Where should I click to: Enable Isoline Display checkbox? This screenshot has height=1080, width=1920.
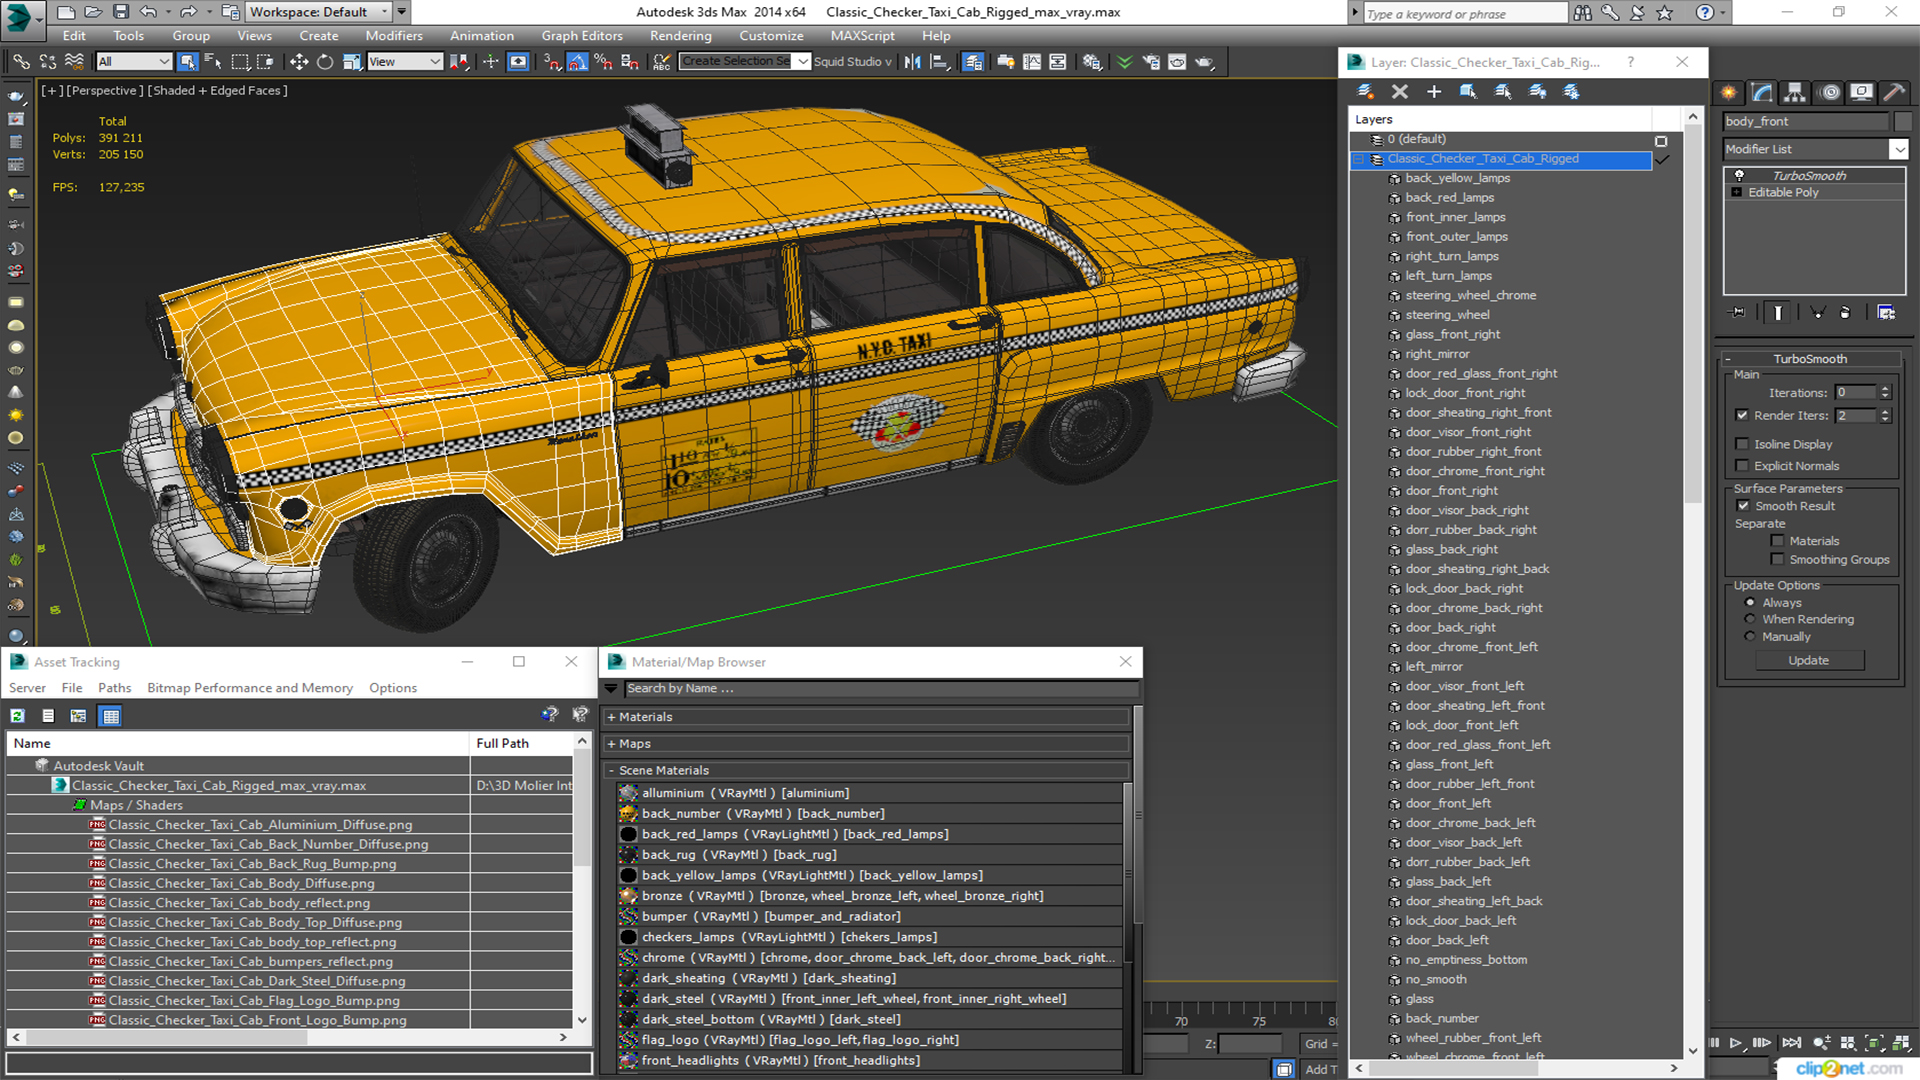click(x=1742, y=444)
